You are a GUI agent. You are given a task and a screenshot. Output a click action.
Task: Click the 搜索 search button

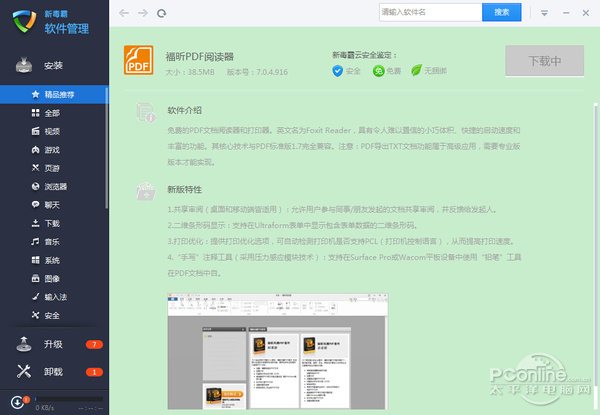502,12
